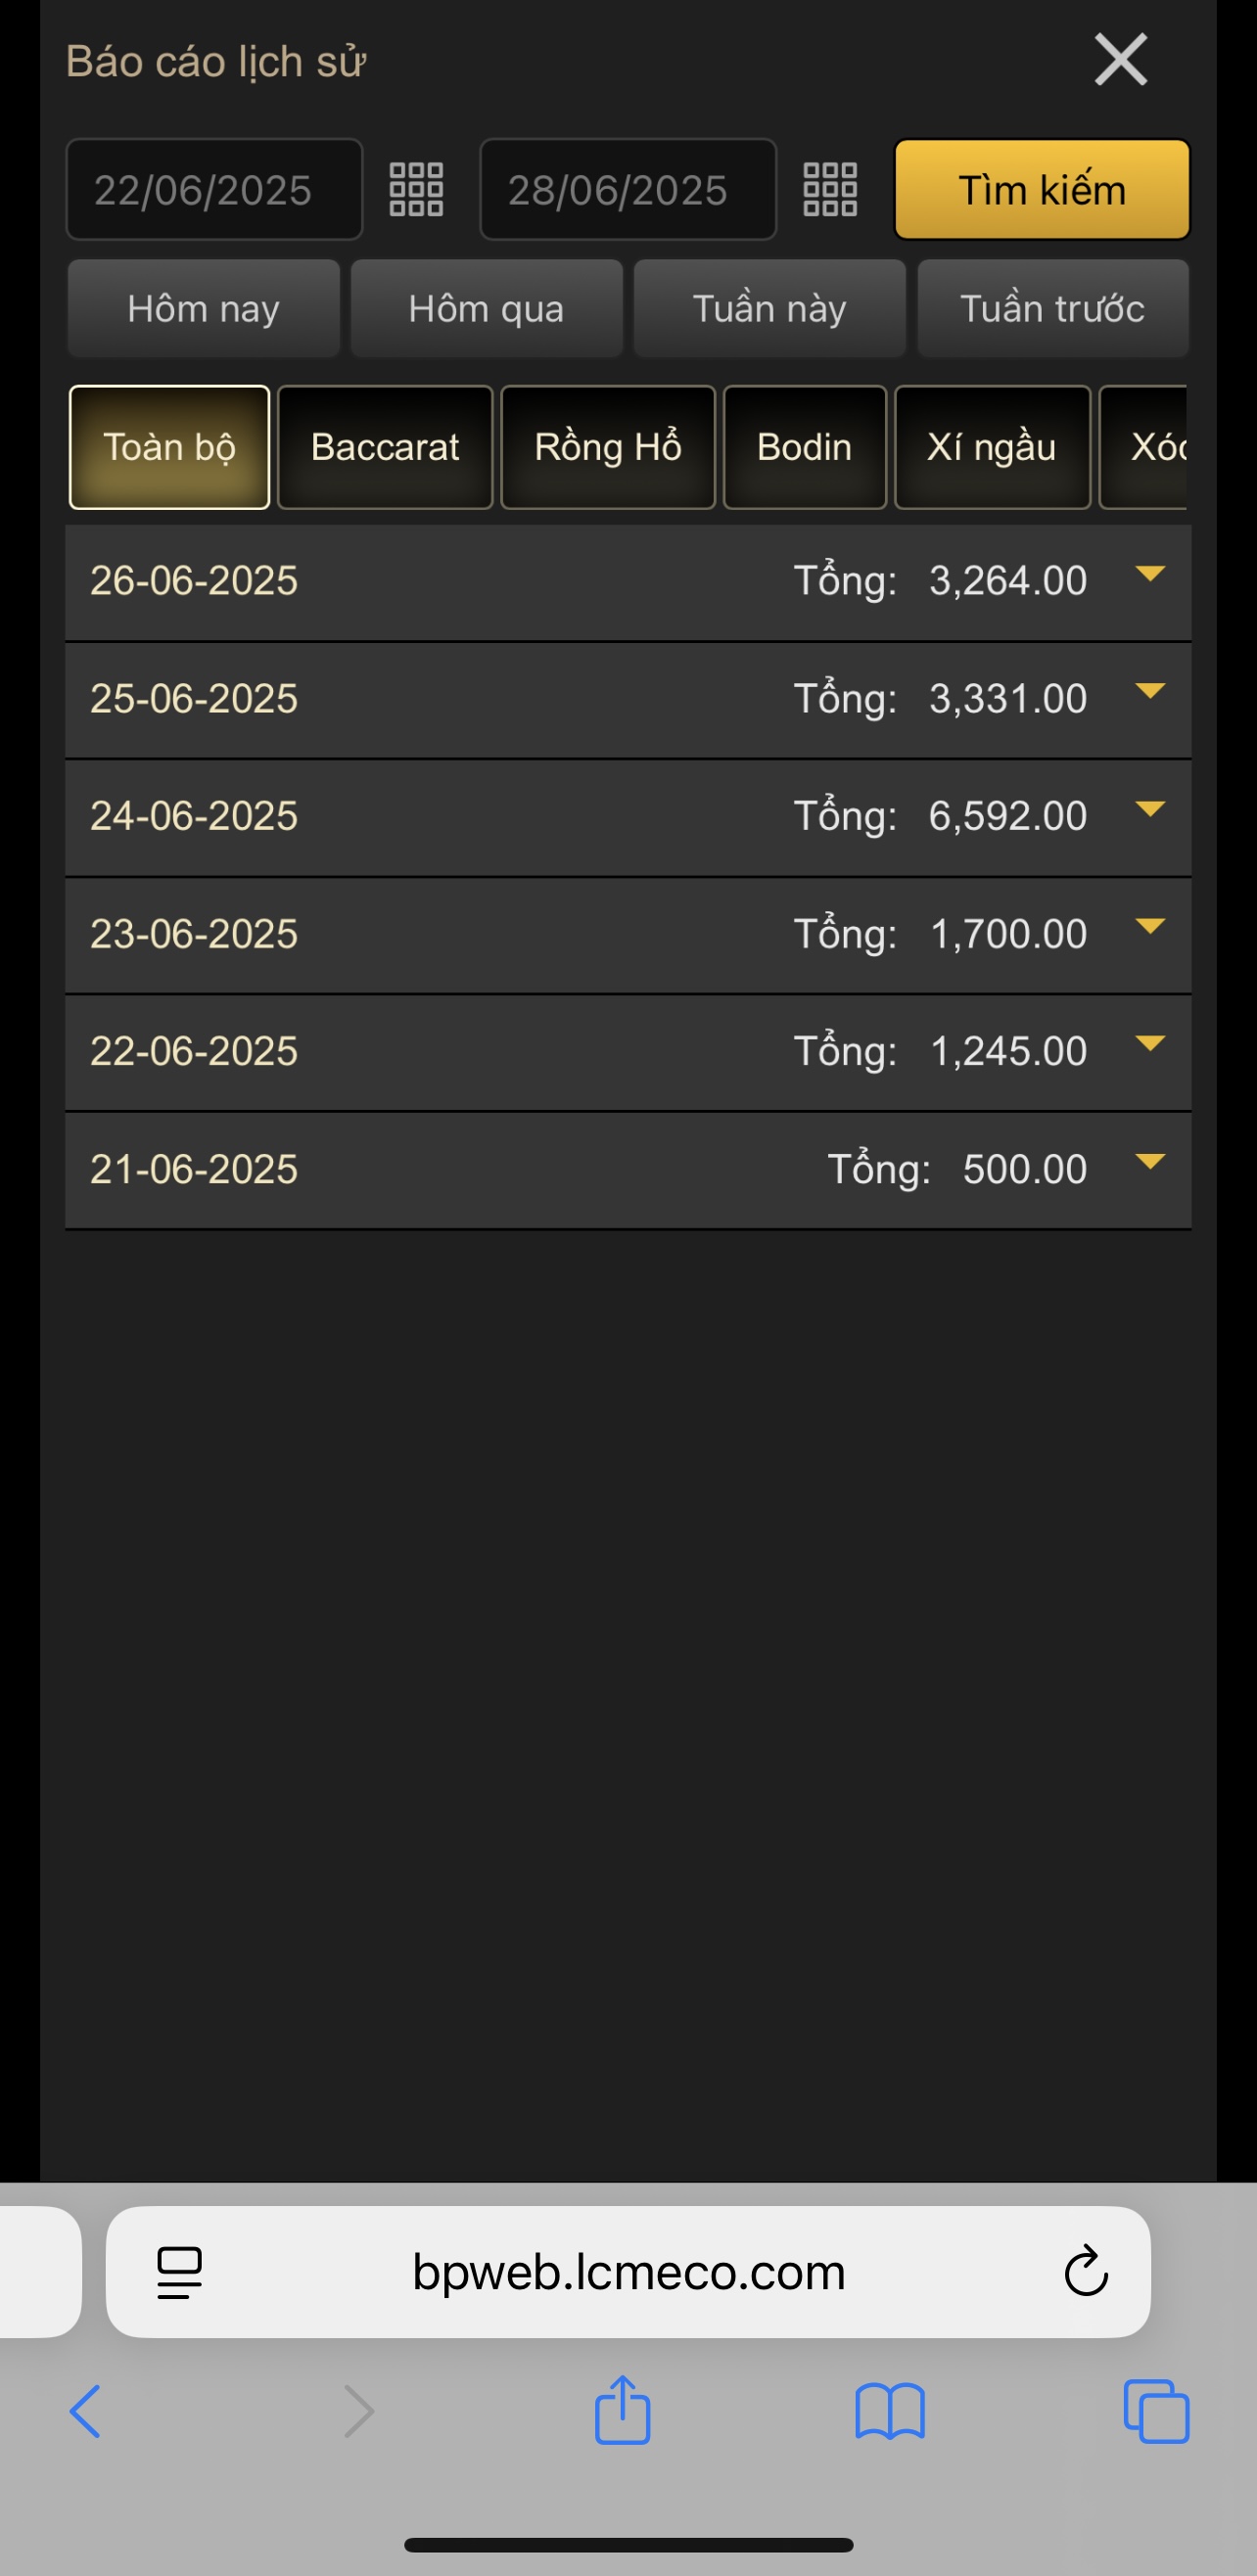Image resolution: width=1257 pixels, height=2576 pixels.
Task: Expand the 26-06-2025 row details
Action: coord(1150,575)
